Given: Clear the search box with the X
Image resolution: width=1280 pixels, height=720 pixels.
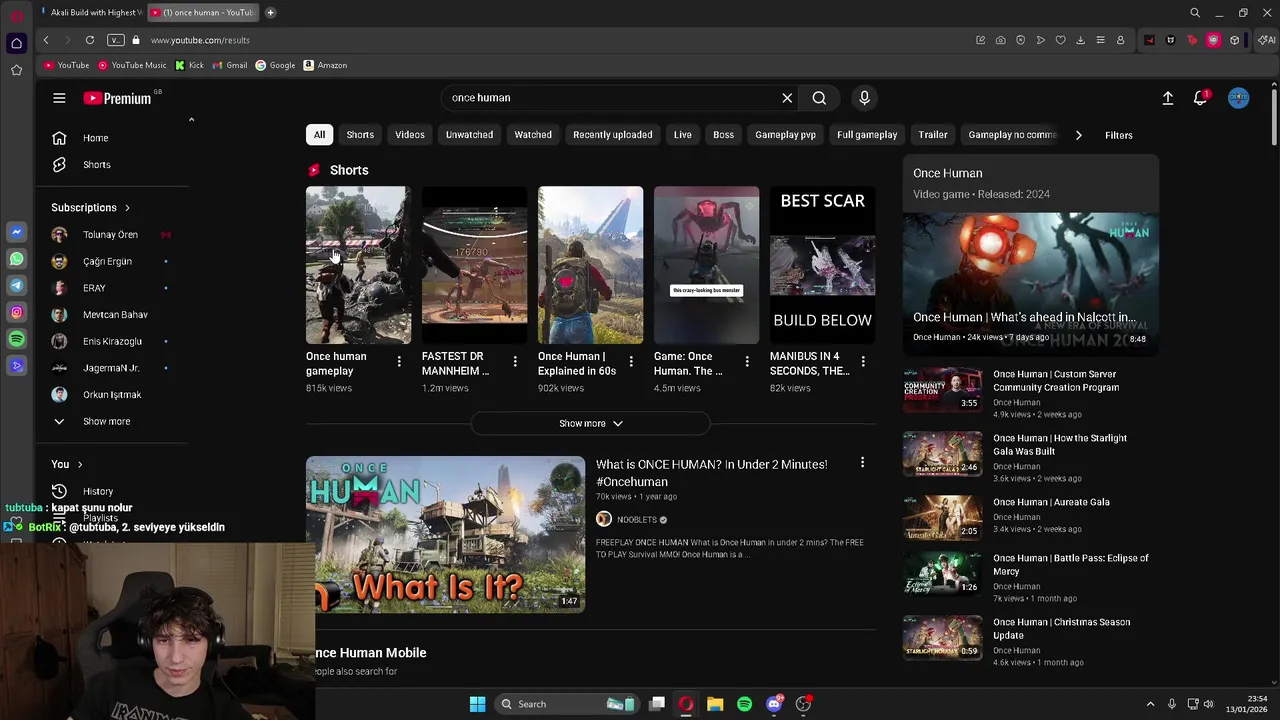Looking at the screenshot, I should pos(787,98).
